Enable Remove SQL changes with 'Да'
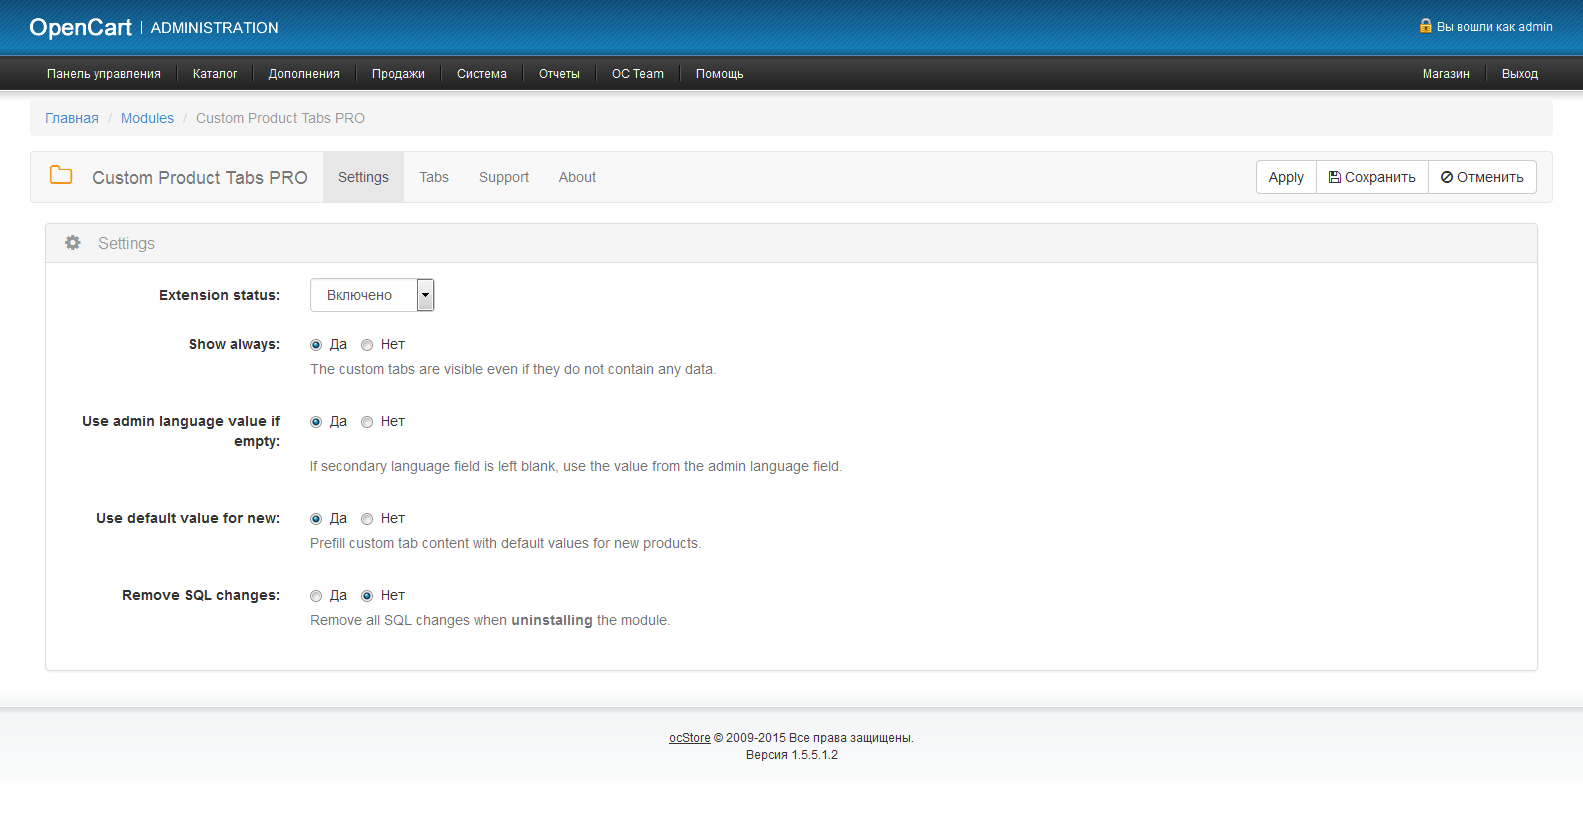The image size is (1583, 819). [316, 596]
